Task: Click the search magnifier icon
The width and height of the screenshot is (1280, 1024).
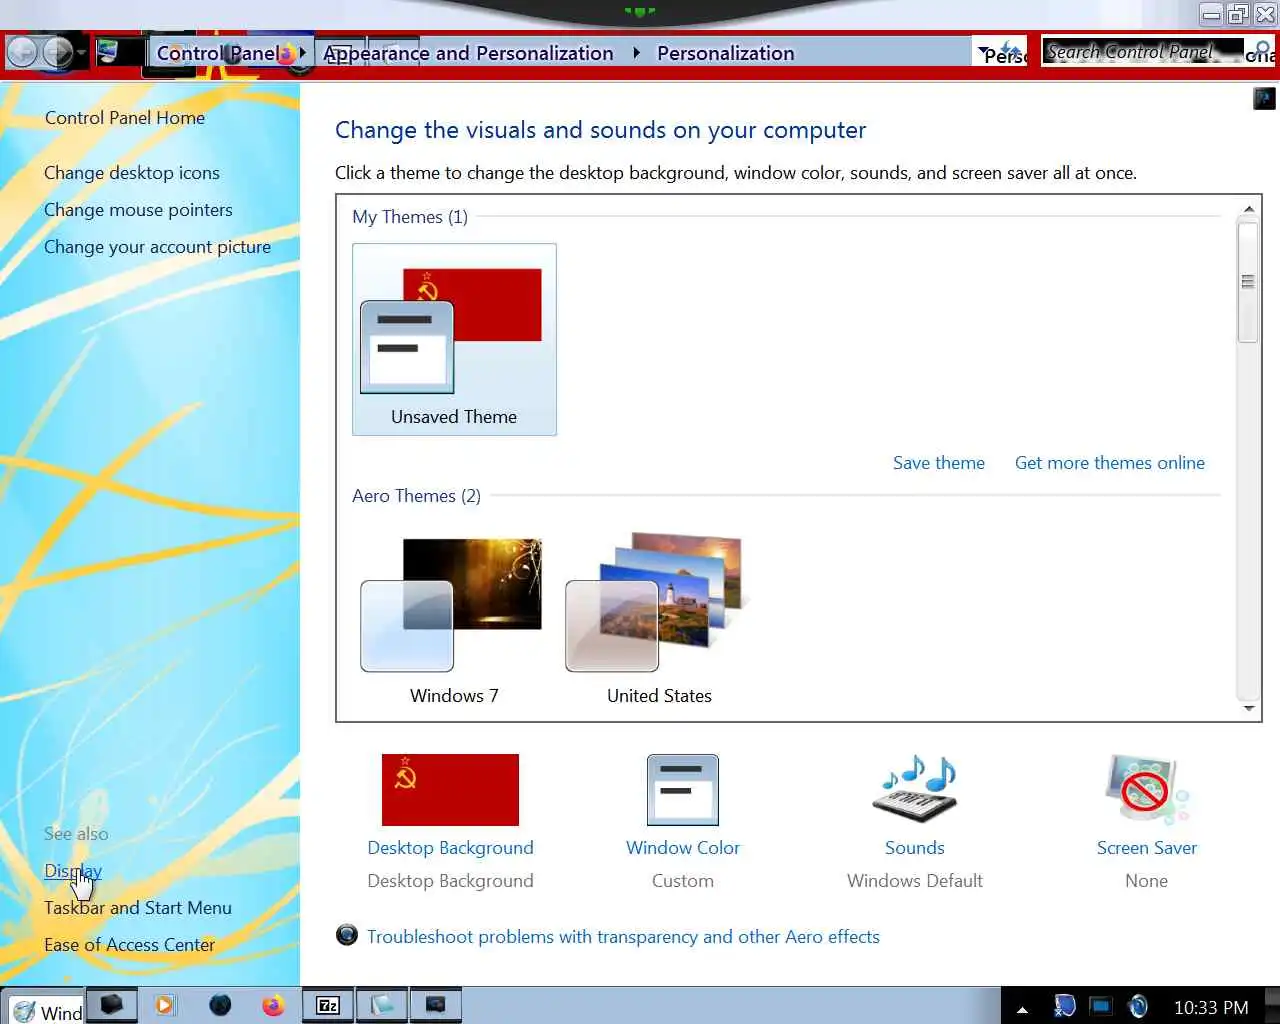Action: click(x=1263, y=48)
